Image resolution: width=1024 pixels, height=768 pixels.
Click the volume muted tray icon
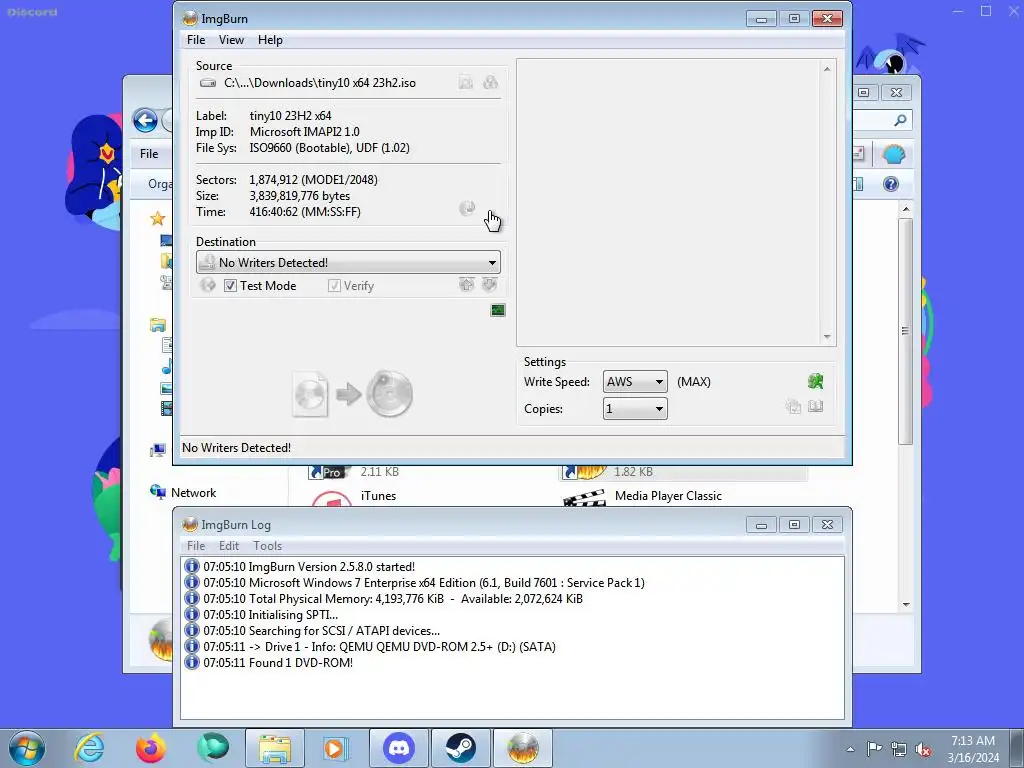[923, 749]
